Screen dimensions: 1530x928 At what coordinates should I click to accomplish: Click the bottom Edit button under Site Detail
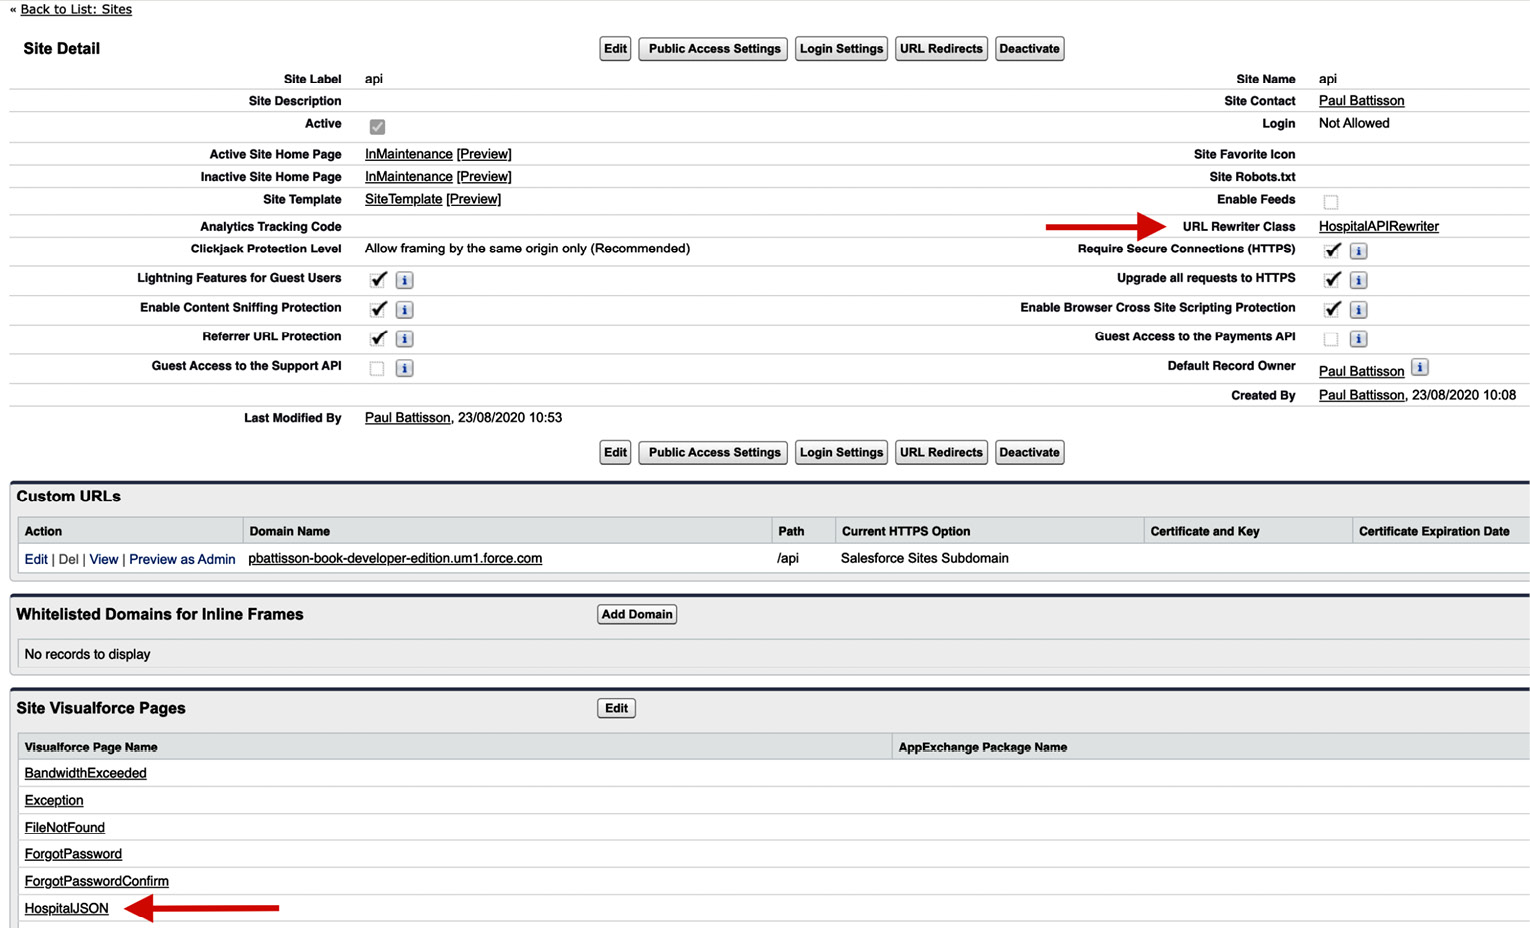tap(615, 452)
